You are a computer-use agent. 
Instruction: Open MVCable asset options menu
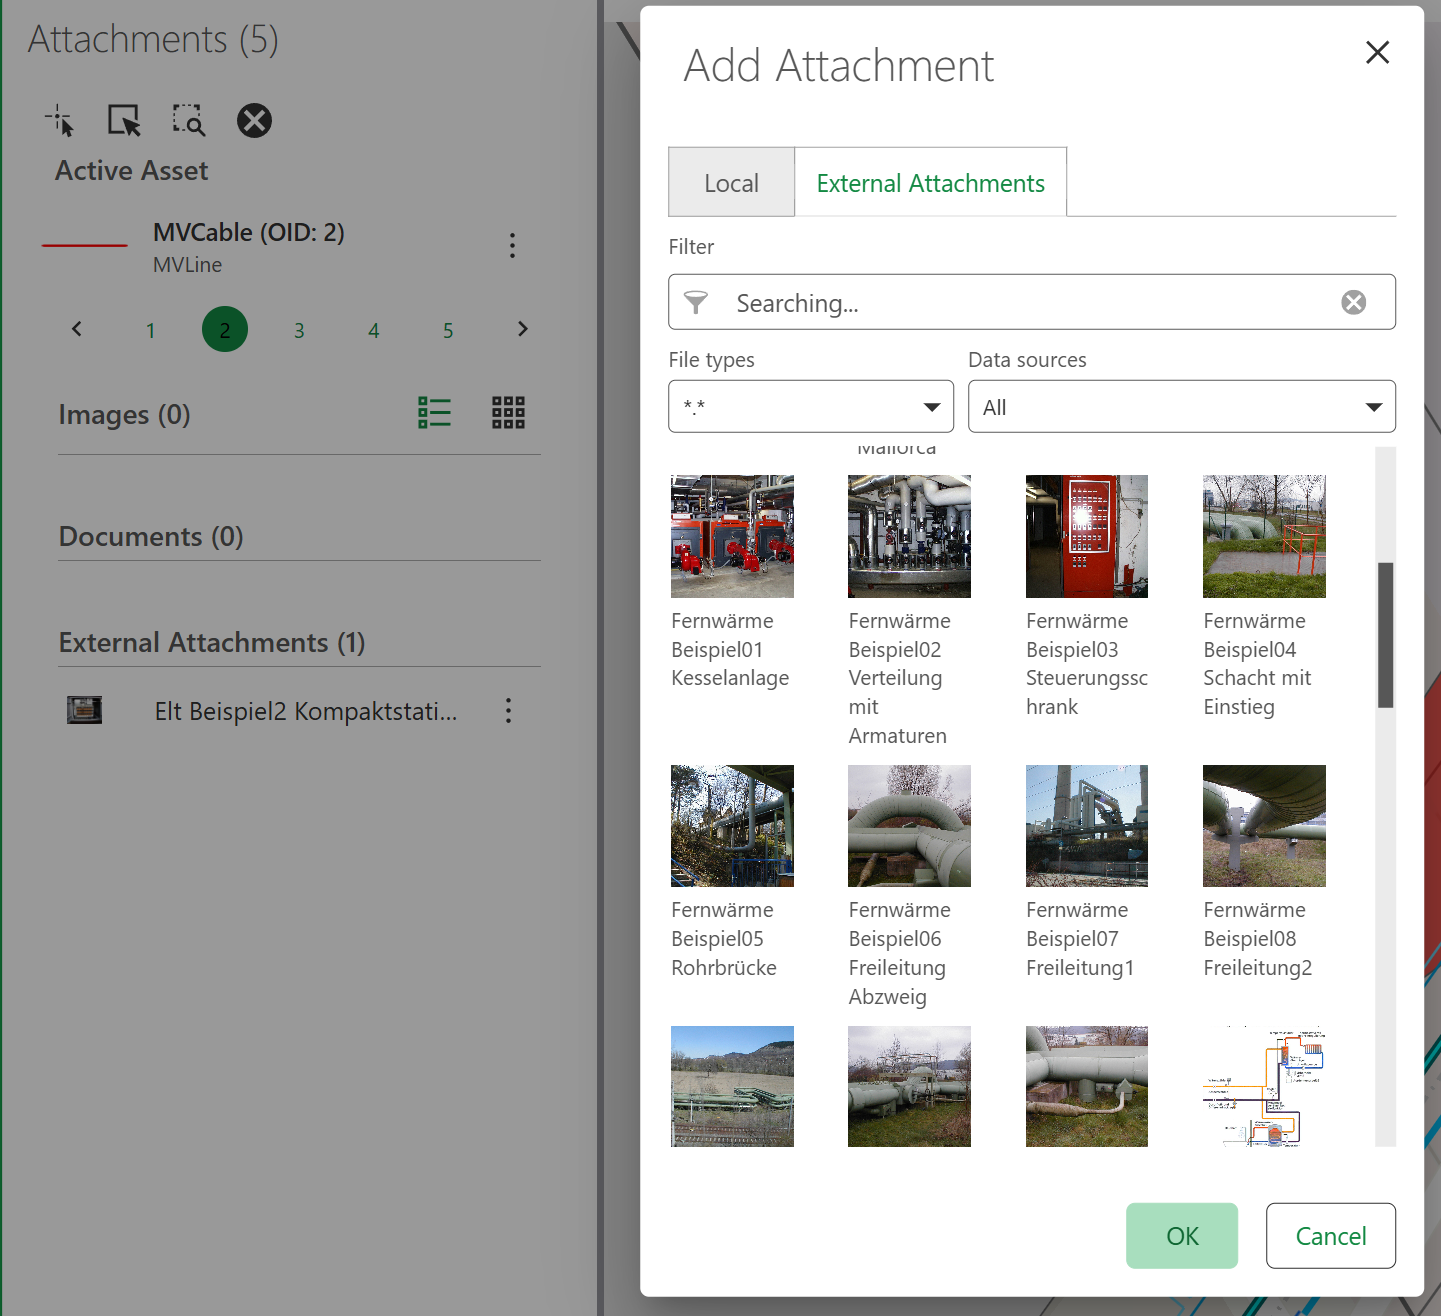coord(512,246)
